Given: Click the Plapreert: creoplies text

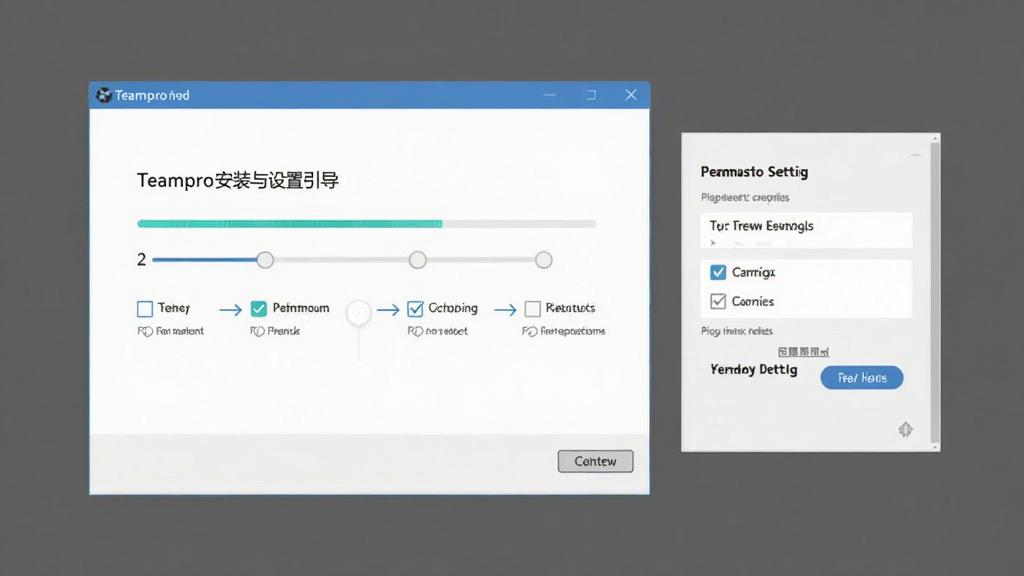Looking at the screenshot, I should (x=745, y=197).
